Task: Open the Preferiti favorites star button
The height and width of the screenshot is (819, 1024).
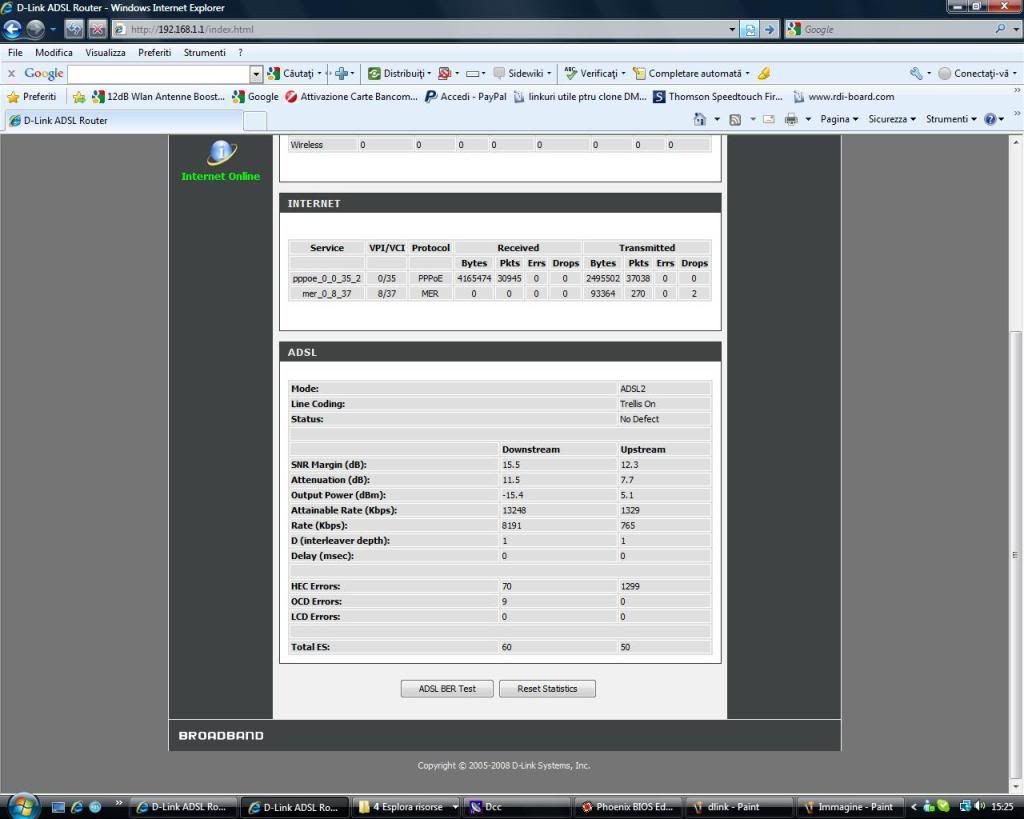Action: (x=32, y=97)
